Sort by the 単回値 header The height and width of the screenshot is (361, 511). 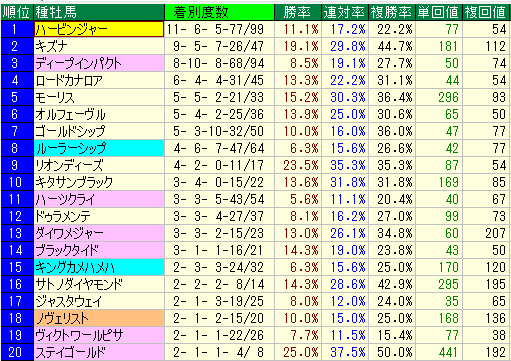click(439, 12)
